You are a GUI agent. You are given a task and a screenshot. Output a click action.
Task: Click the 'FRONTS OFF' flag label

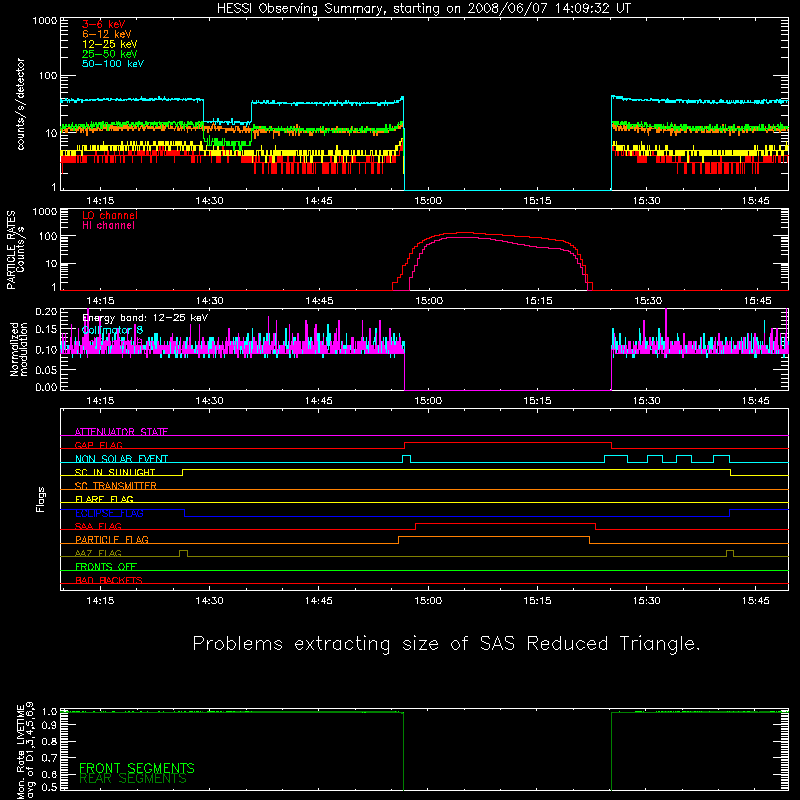coord(106,566)
